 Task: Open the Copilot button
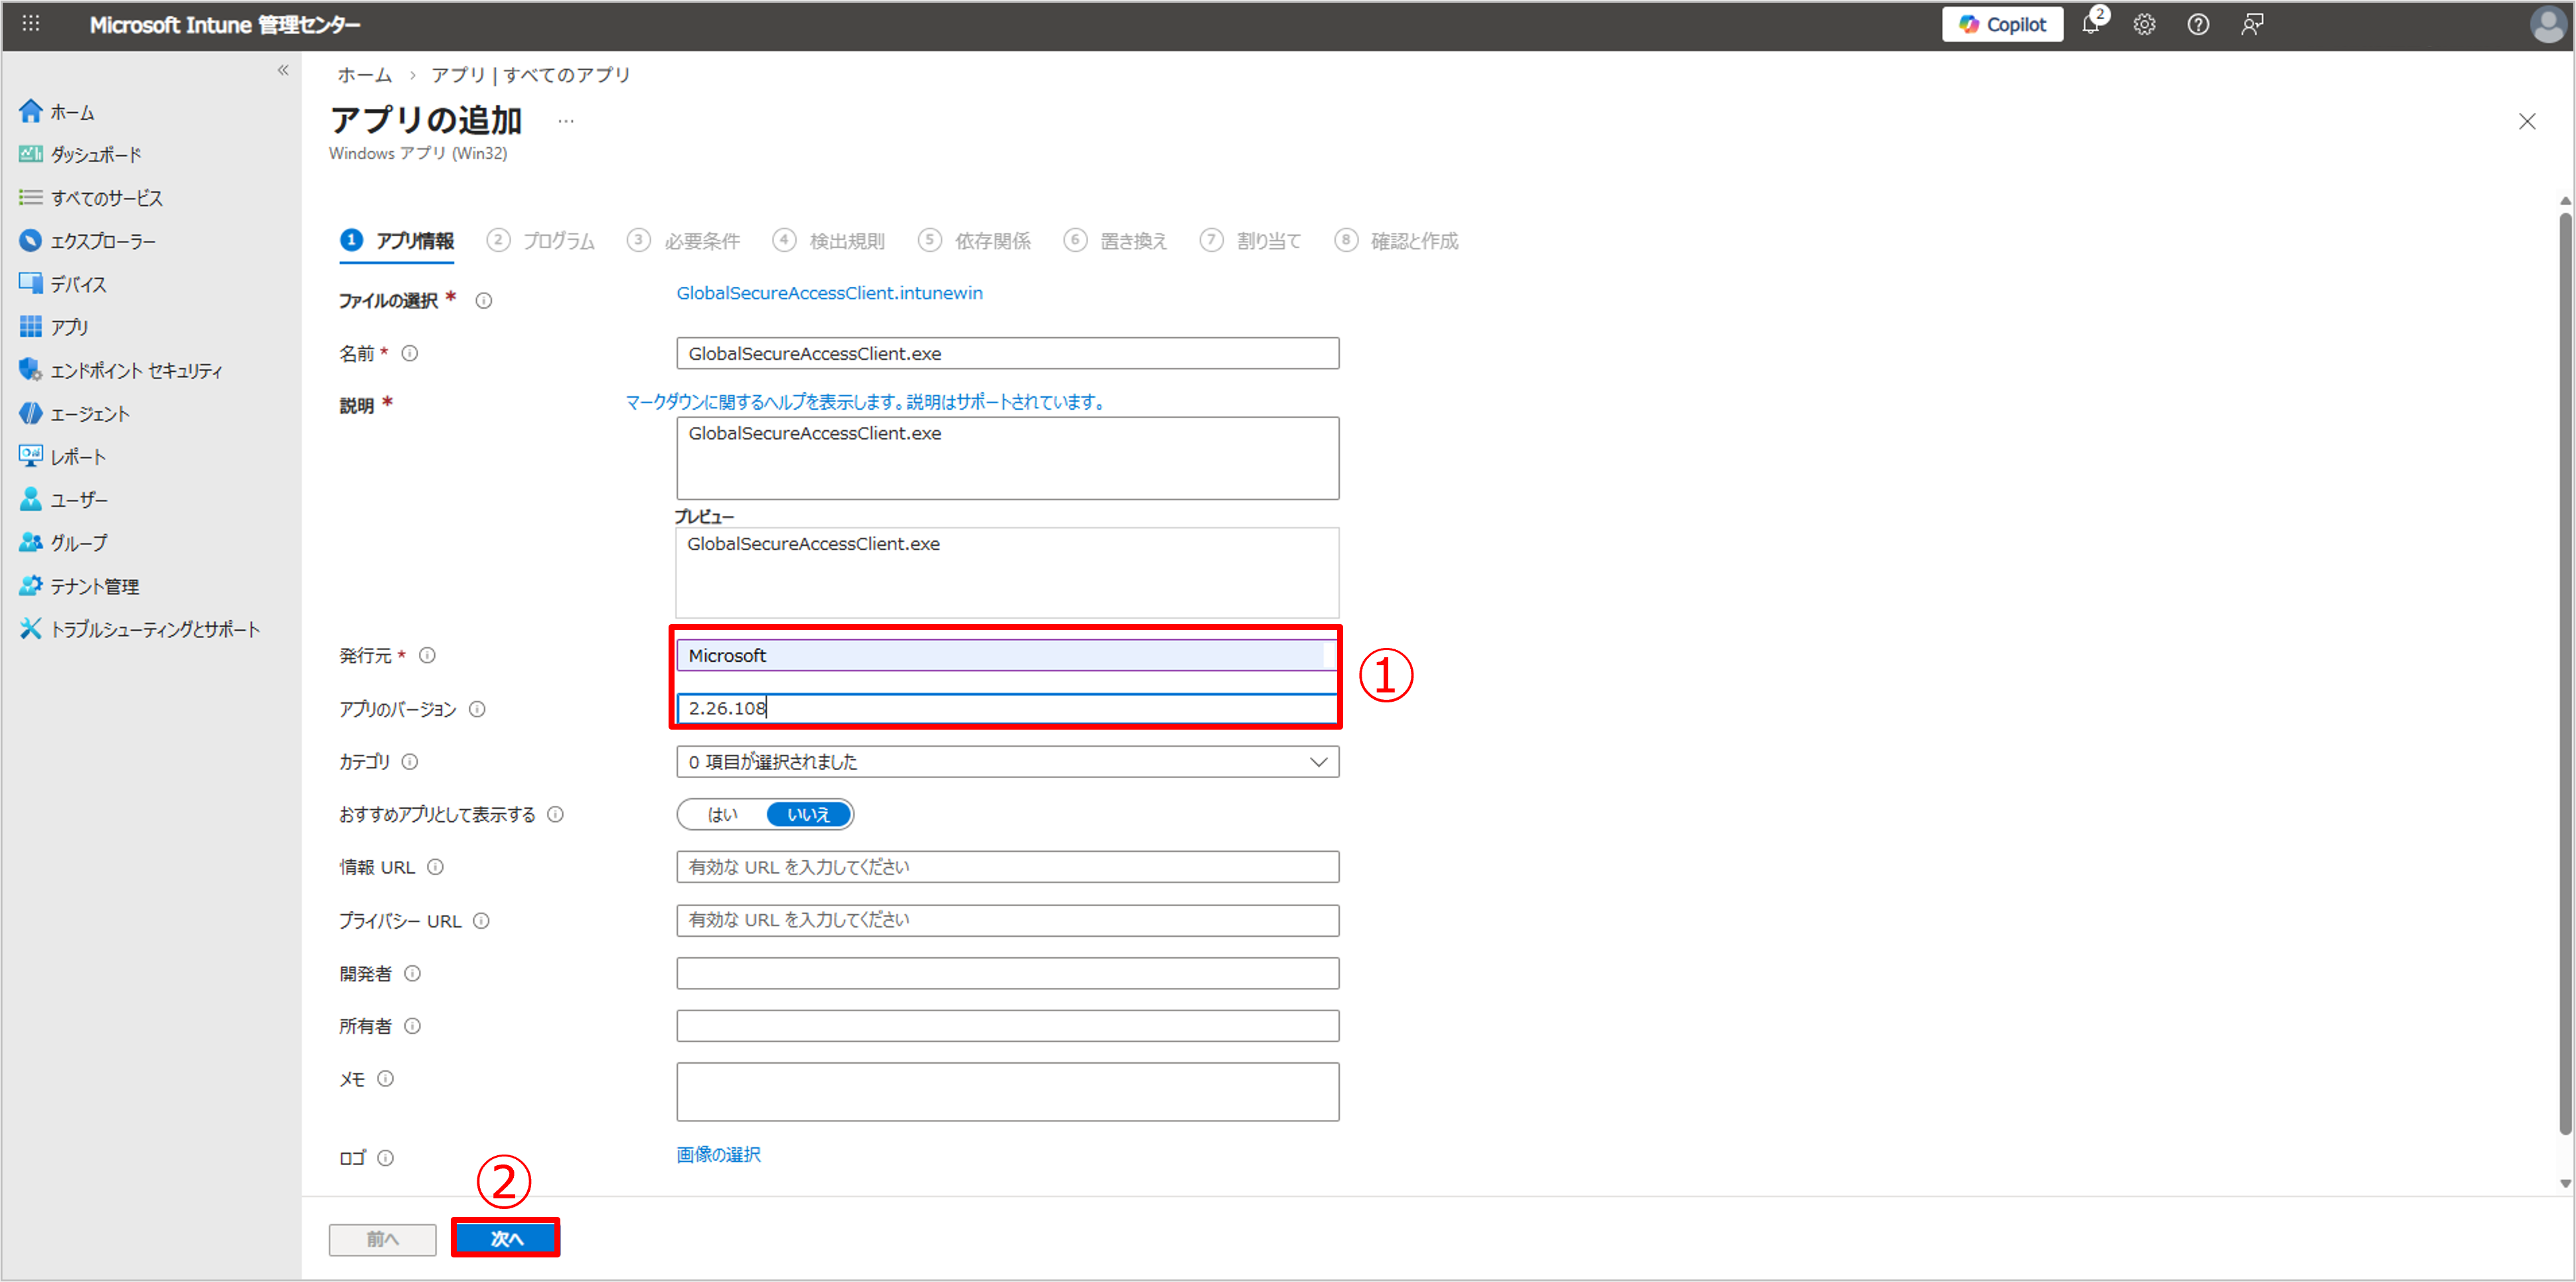click(2002, 24)
